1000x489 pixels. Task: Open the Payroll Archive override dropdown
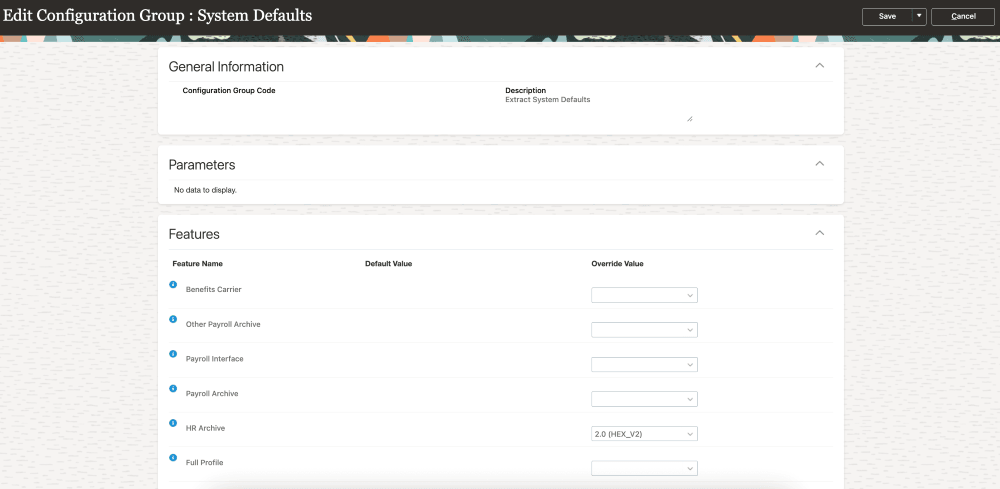644,399
